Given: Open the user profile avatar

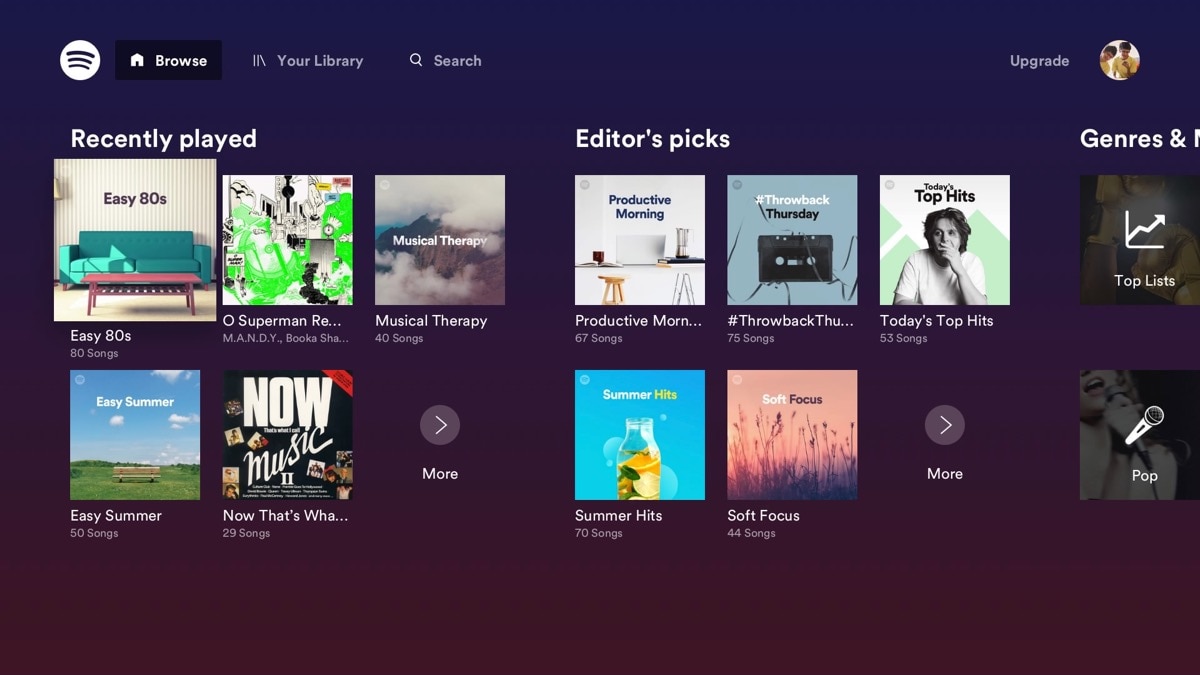Looking at the screenshot, I should pyautogui.click(x=1119, y=60).
